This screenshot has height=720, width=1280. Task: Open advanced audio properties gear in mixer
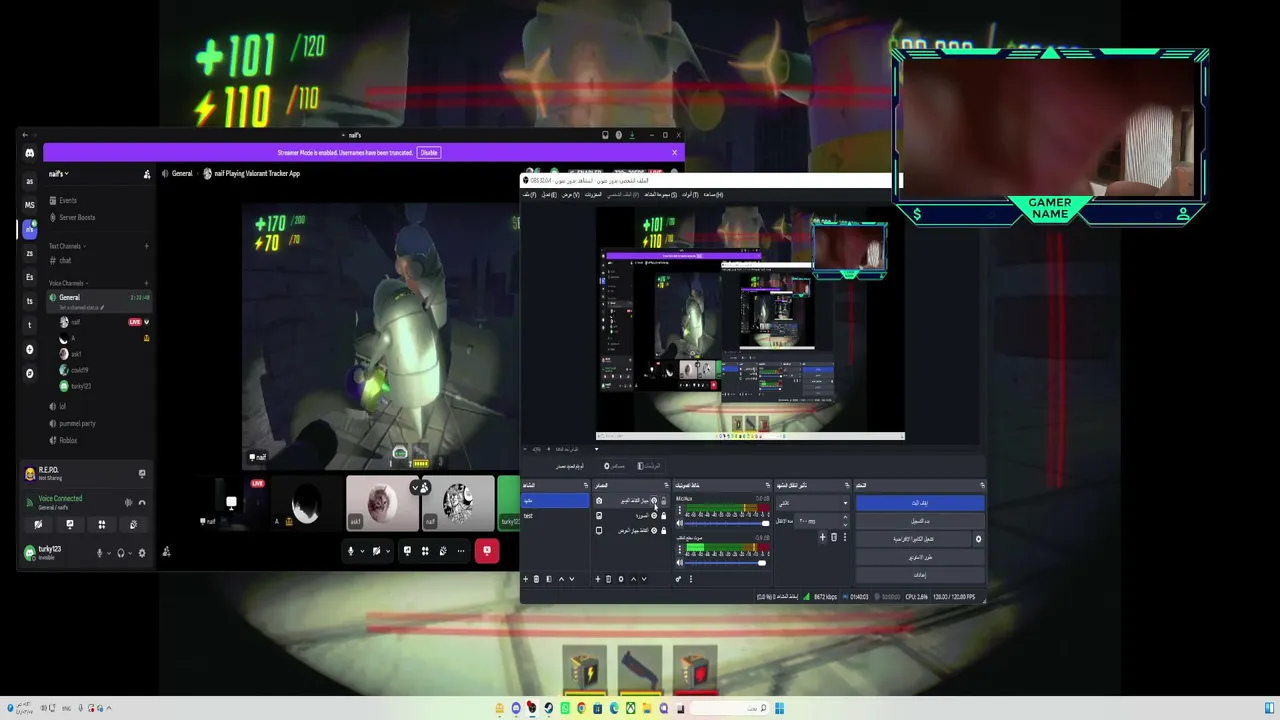(678, 579)
